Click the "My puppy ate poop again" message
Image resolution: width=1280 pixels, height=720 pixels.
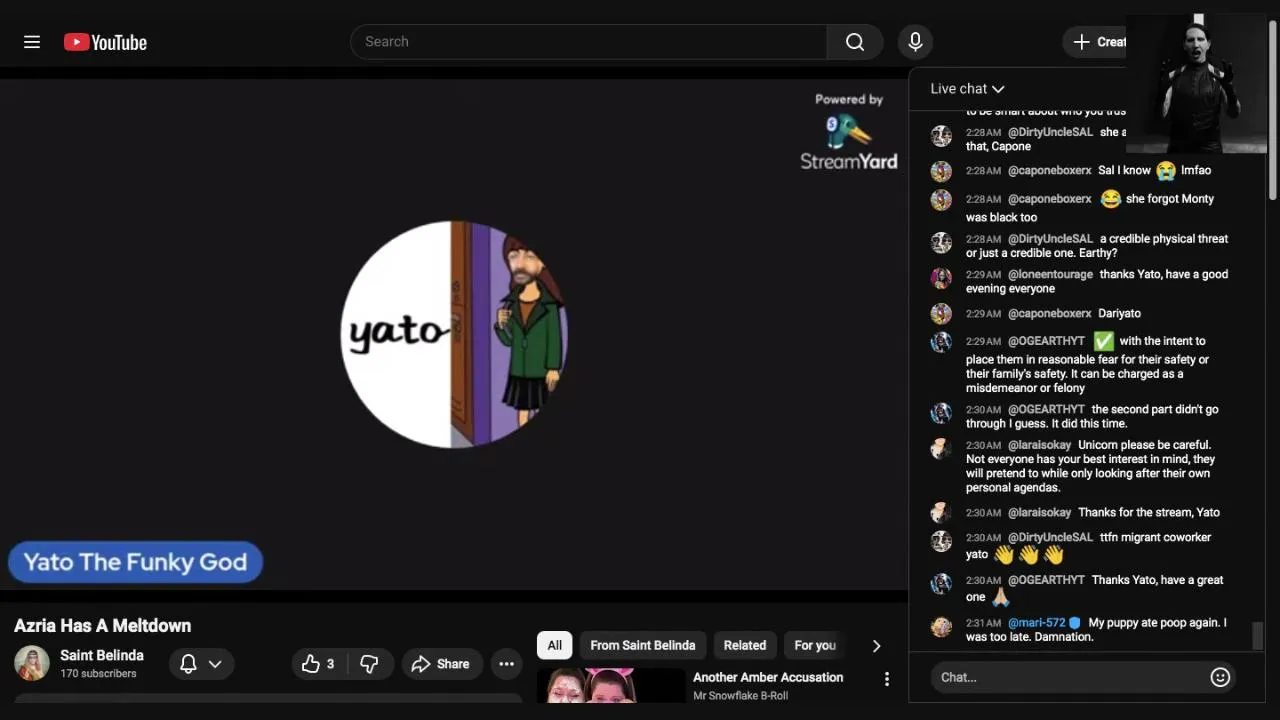[x=1096, y=629]
